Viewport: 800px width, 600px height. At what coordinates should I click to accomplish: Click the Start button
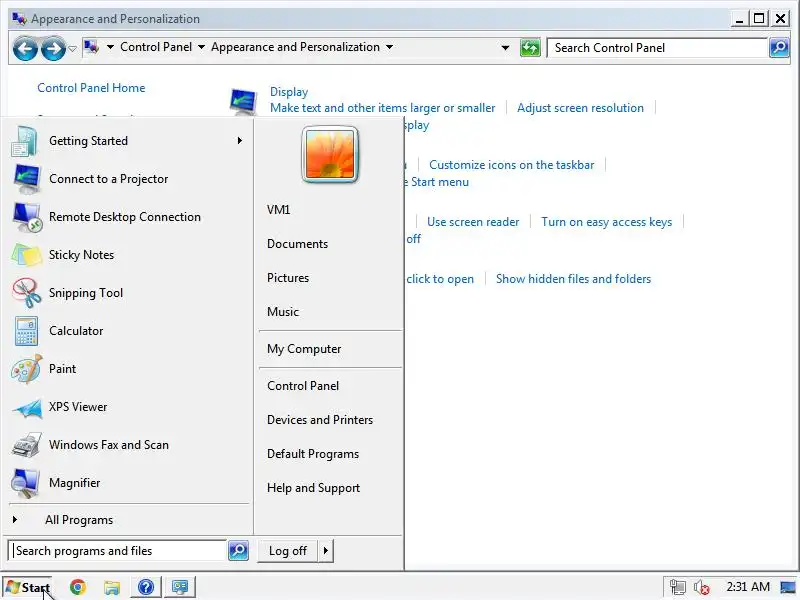pos(28,588)
